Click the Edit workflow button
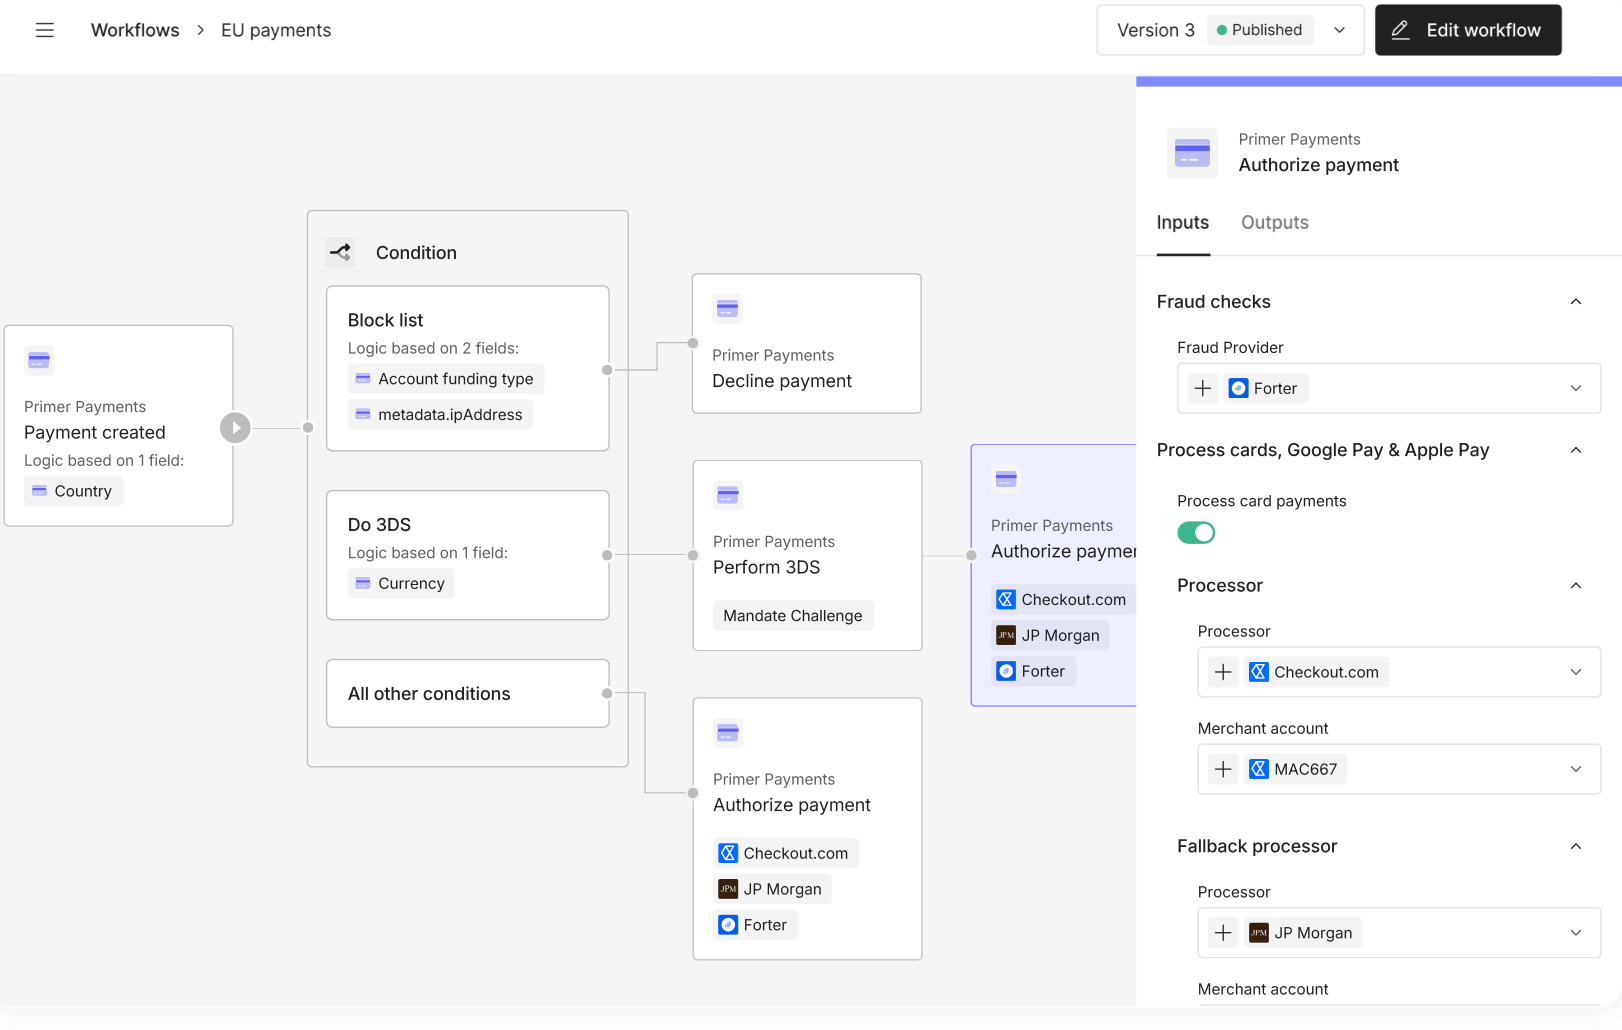This screenshot has width=1622, height=1030. point(1468,30)
